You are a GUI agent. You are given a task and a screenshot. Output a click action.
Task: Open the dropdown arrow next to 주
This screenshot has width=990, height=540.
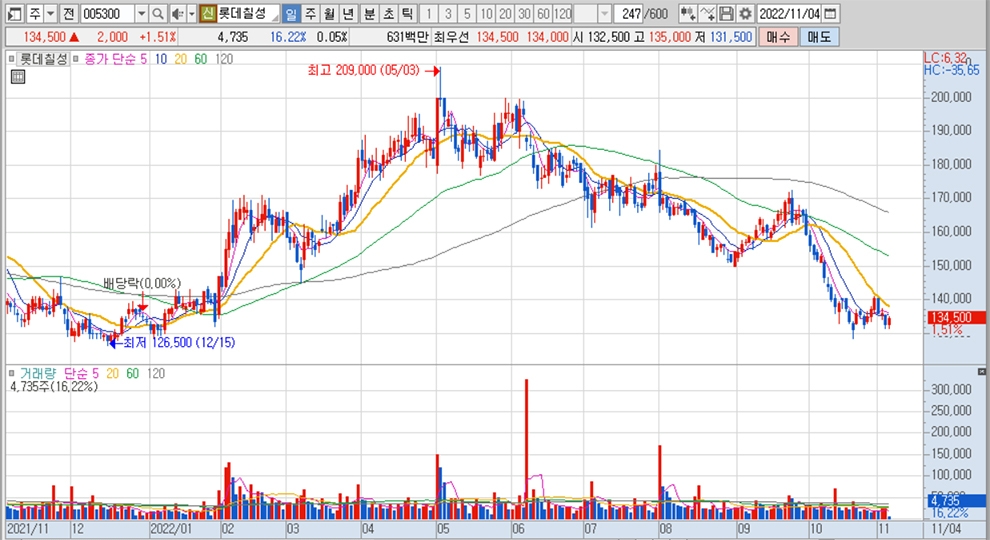coord(49,14)
